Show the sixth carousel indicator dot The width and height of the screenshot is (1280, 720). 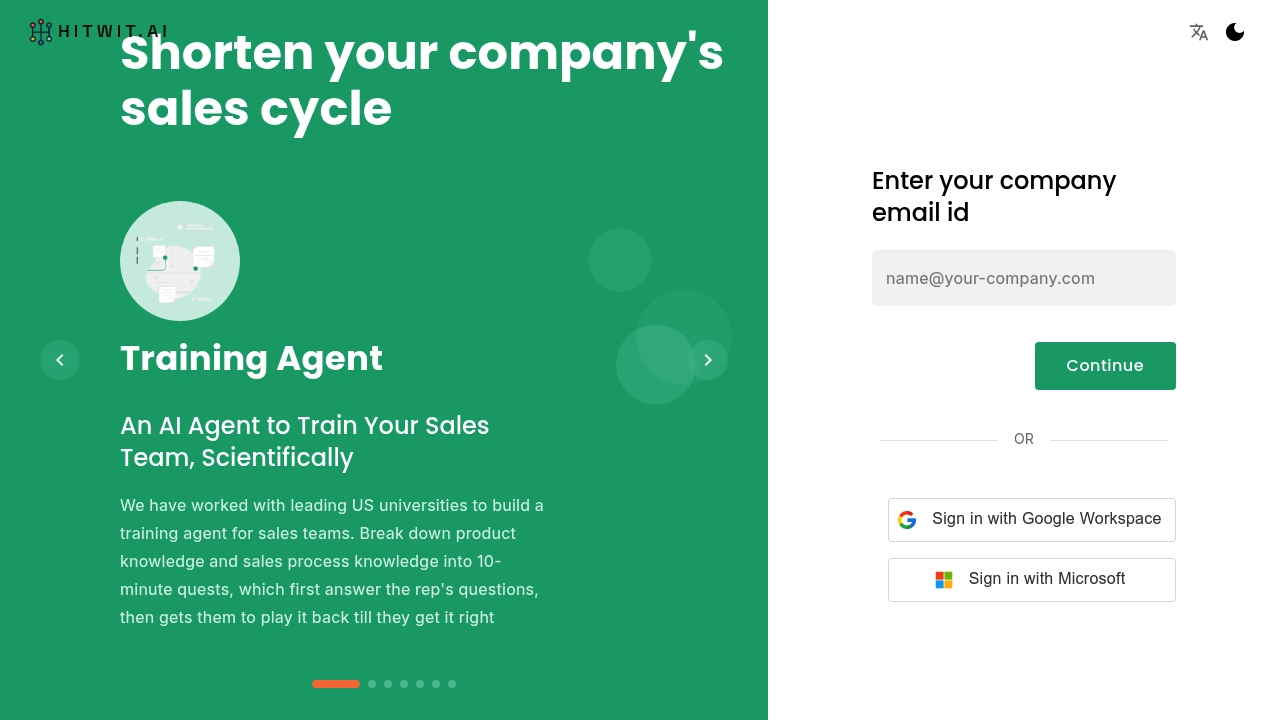click(x=436, y=684)
